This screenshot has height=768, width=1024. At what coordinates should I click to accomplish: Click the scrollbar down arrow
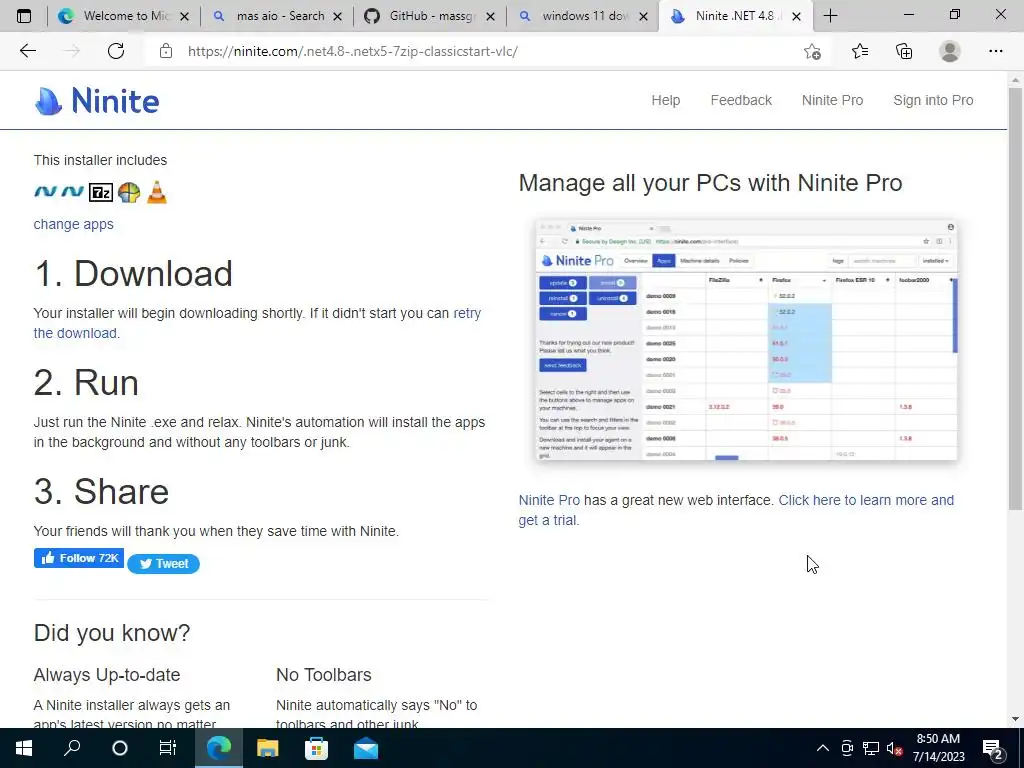(1015, 719)
